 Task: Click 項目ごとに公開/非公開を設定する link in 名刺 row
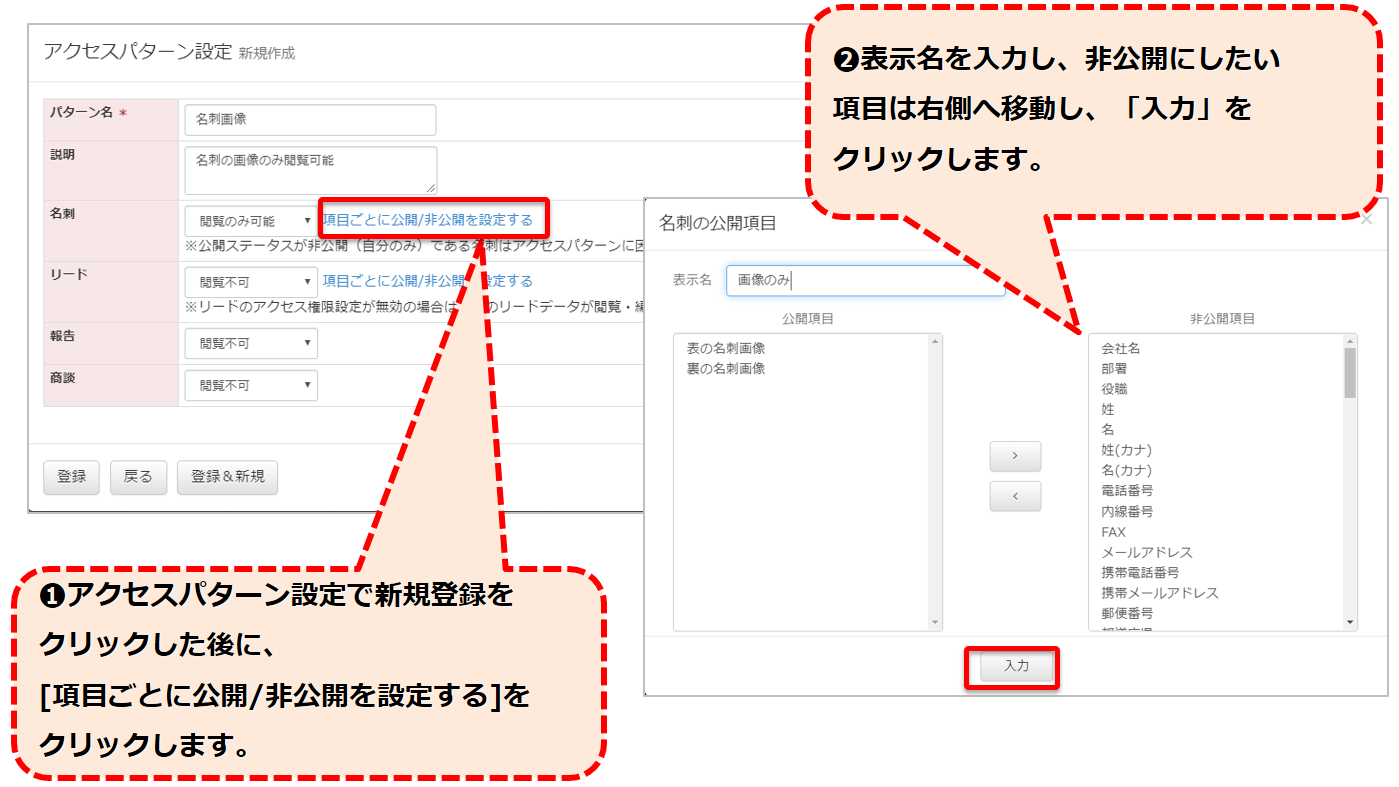[428, 220]
